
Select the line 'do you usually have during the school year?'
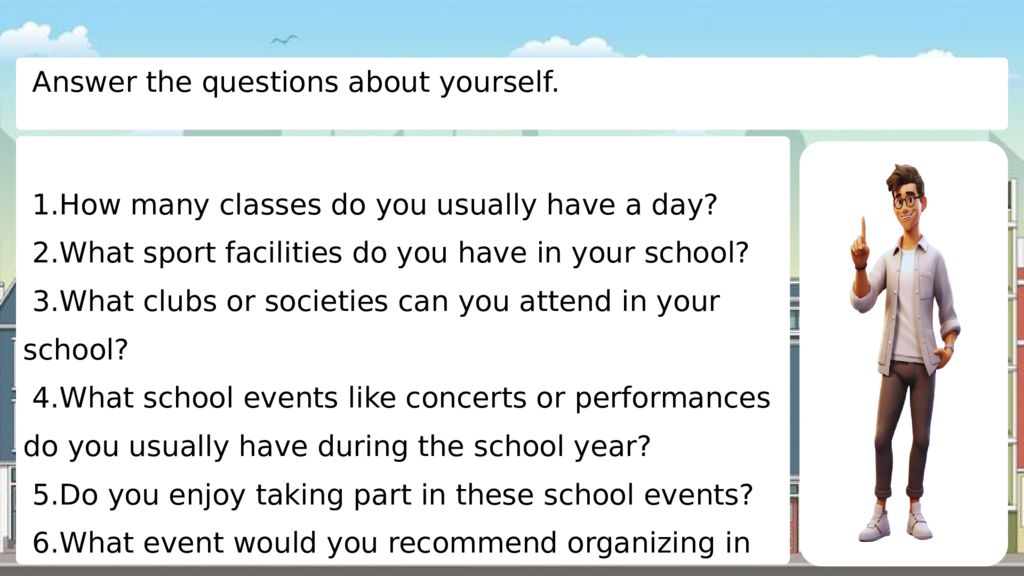click(x=337, y=447)
